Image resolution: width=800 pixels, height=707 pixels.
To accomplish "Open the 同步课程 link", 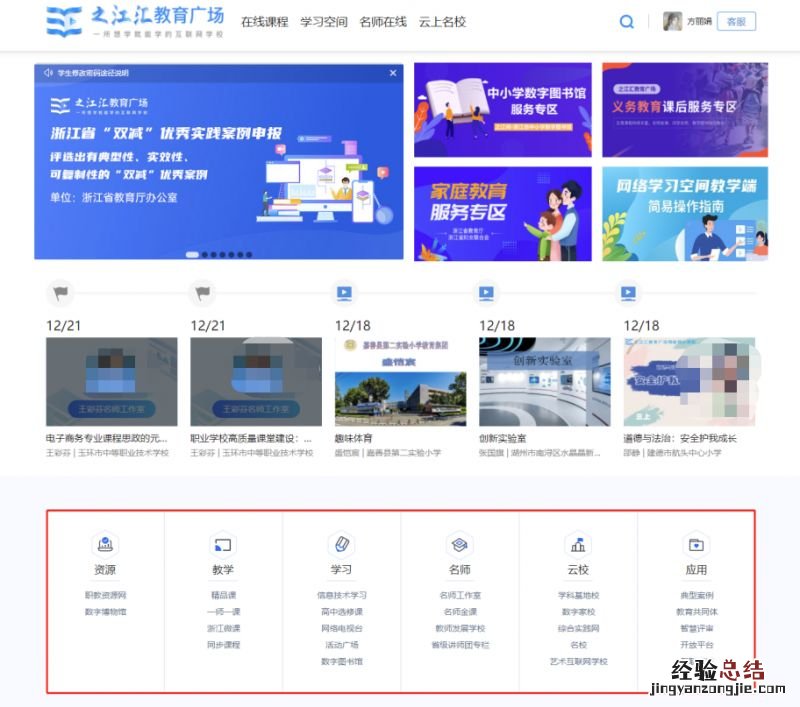I will coord(223,645).
